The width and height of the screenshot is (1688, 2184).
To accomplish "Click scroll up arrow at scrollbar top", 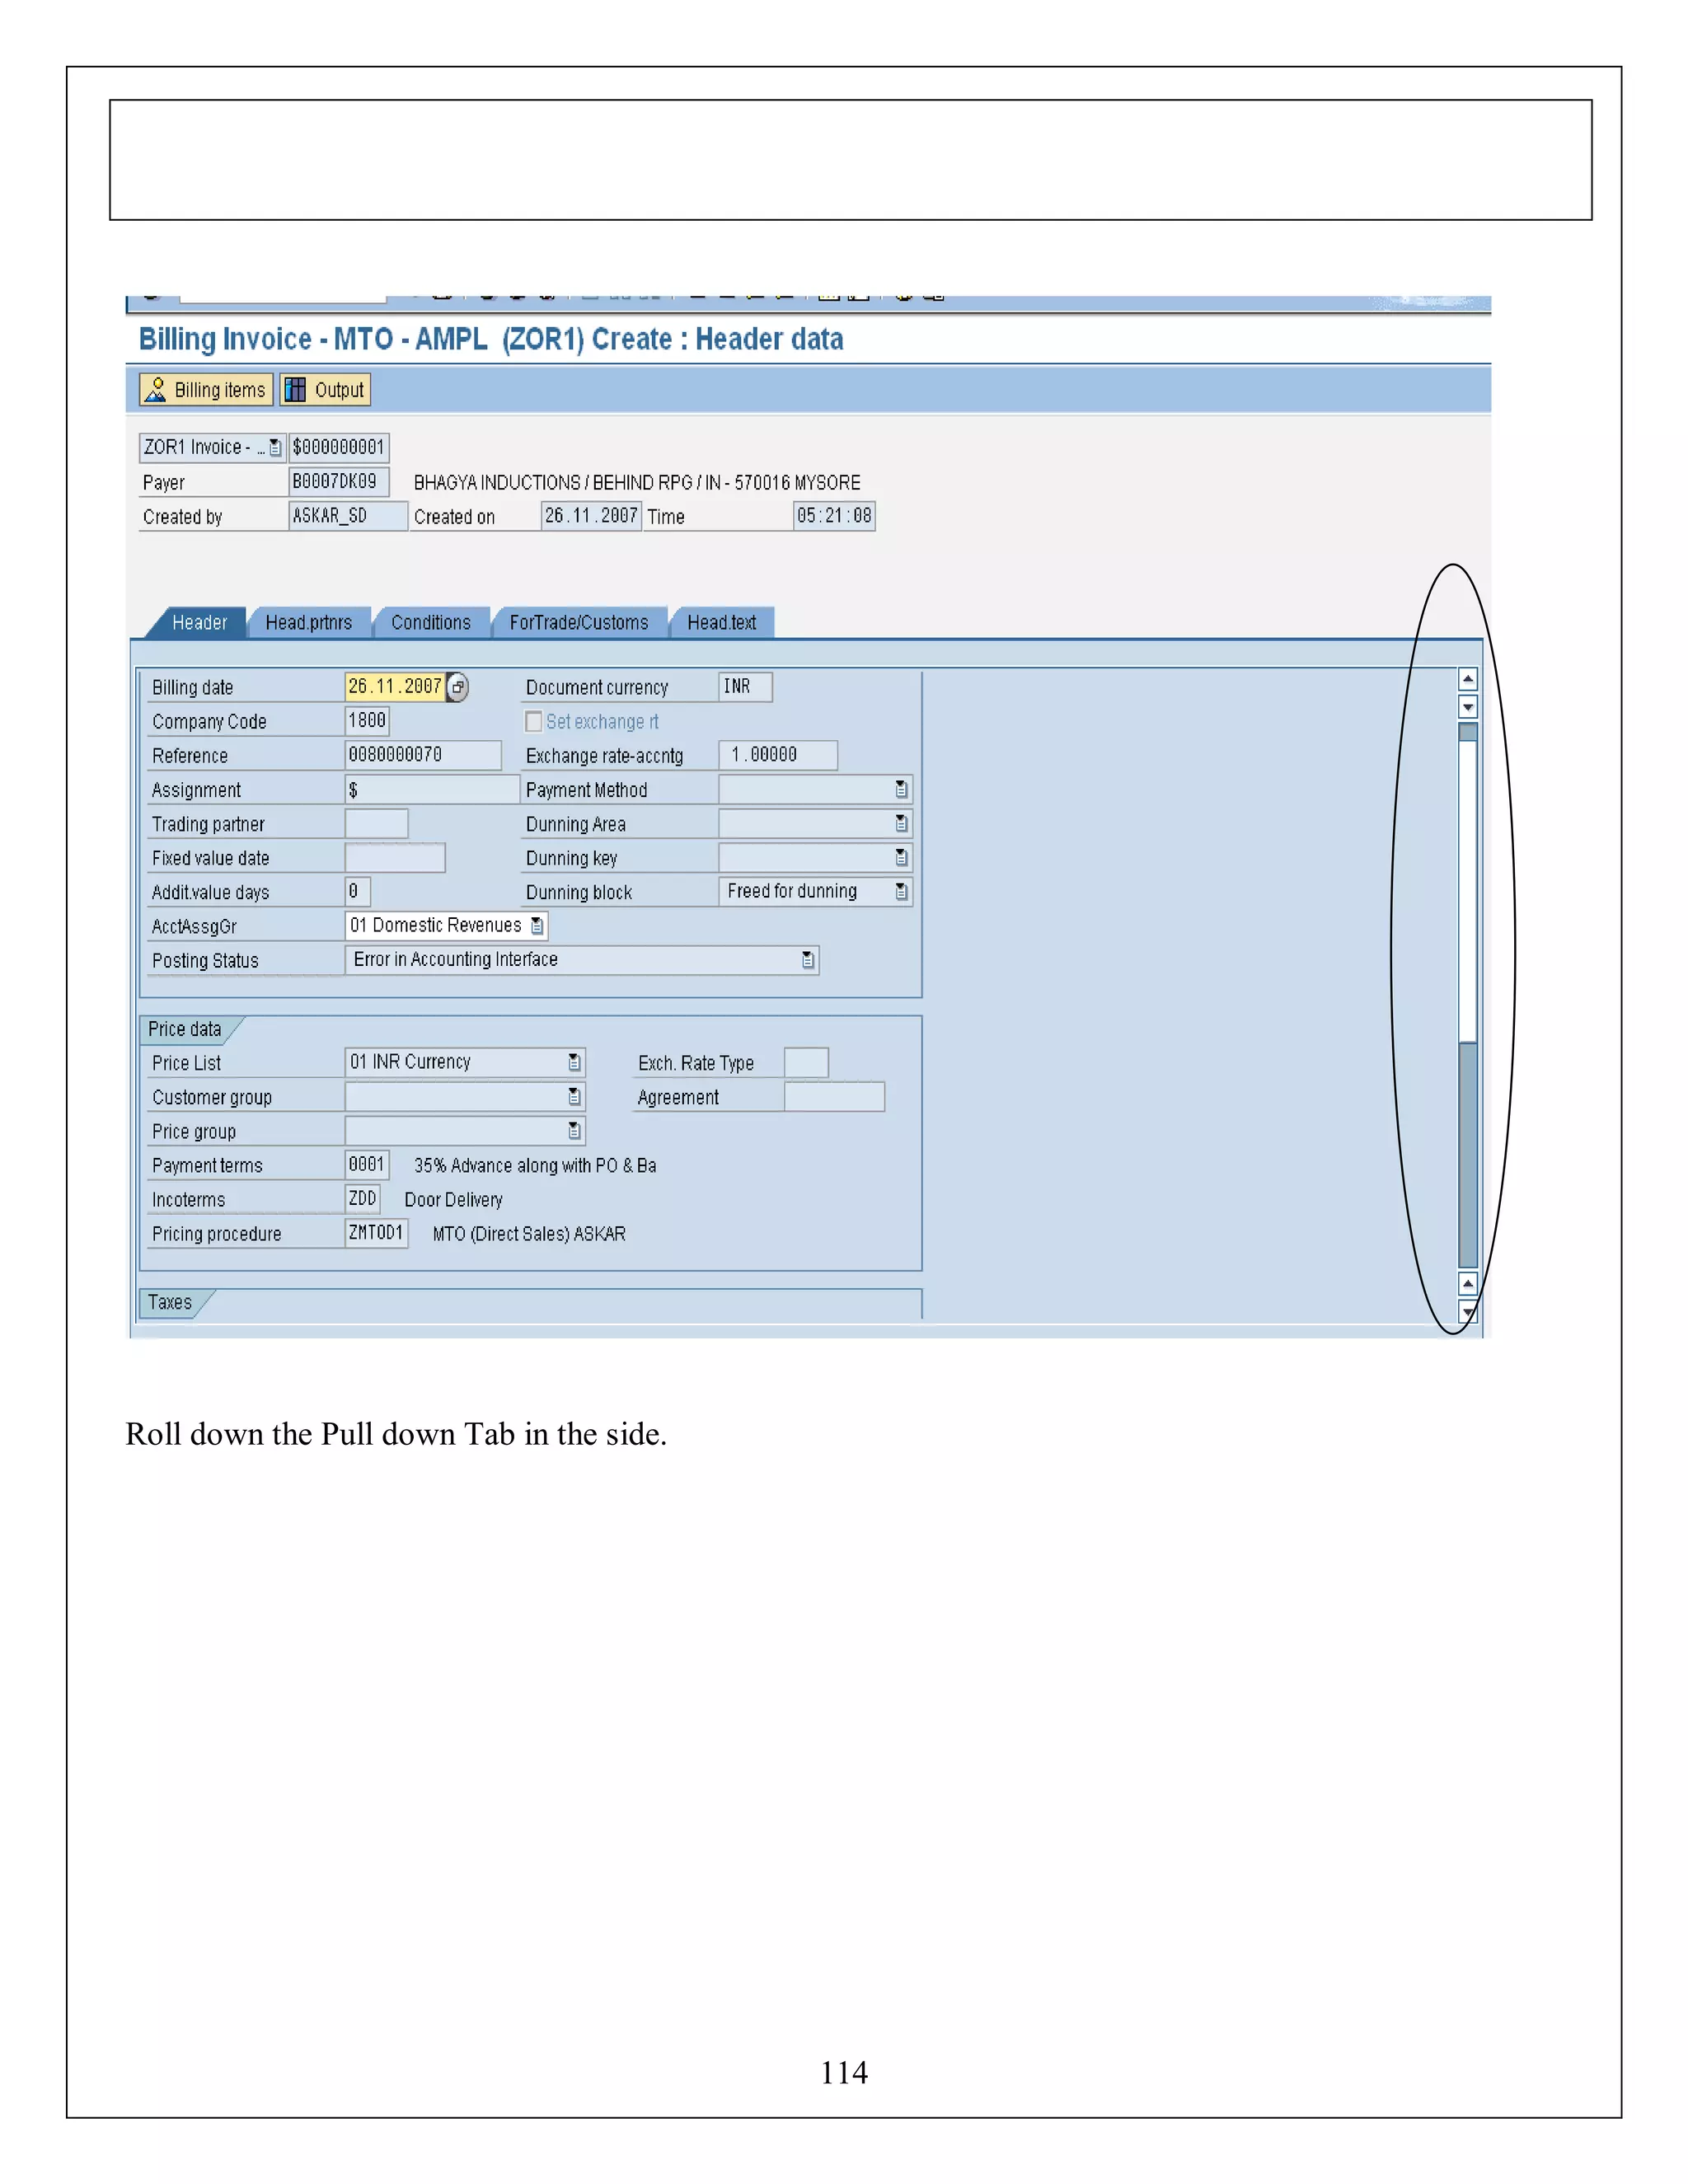I will (1468, 680).
